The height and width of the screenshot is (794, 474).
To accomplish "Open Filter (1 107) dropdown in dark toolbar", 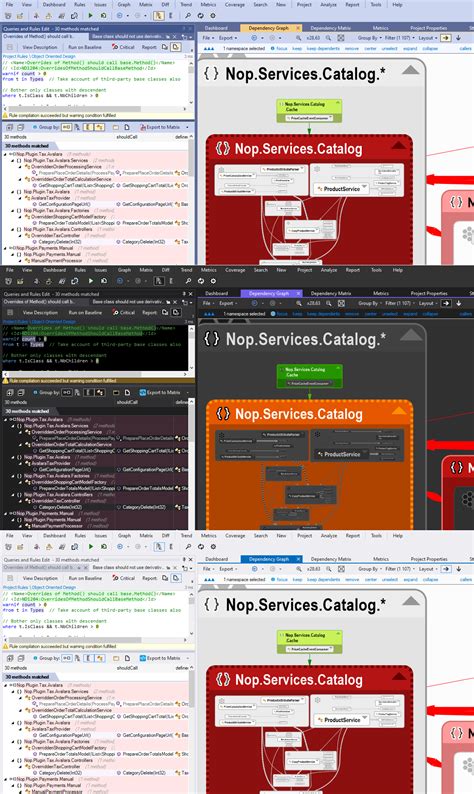I will (400, 303).
